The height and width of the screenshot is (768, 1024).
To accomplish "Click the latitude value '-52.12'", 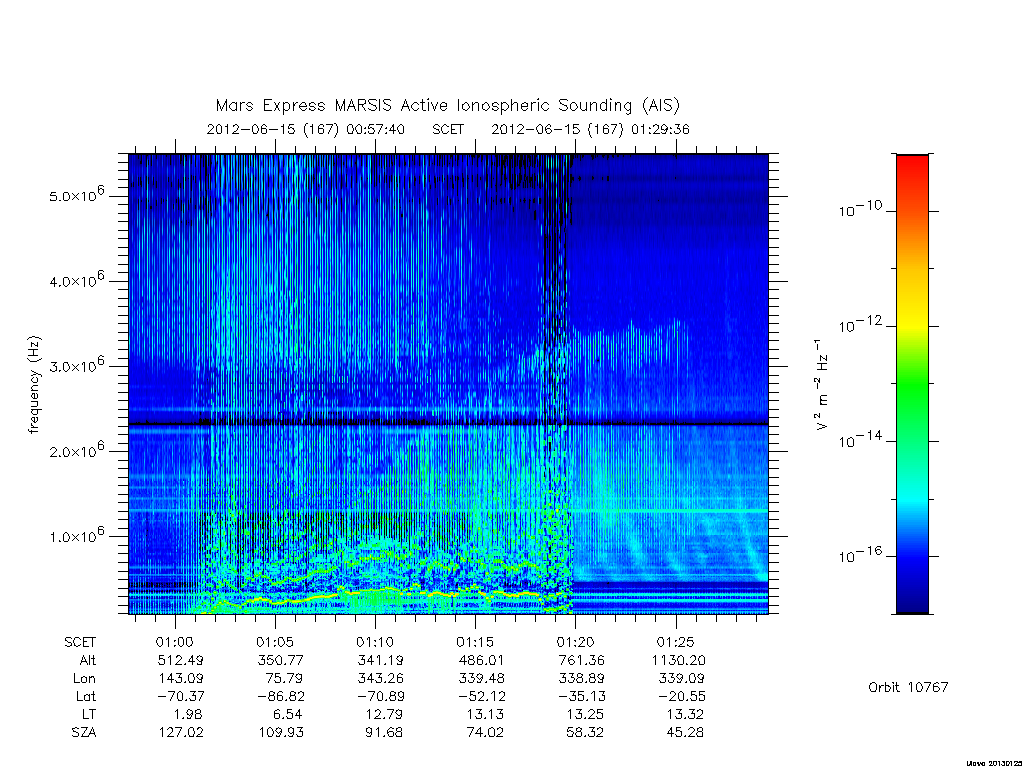I will (x=481, y=696).
